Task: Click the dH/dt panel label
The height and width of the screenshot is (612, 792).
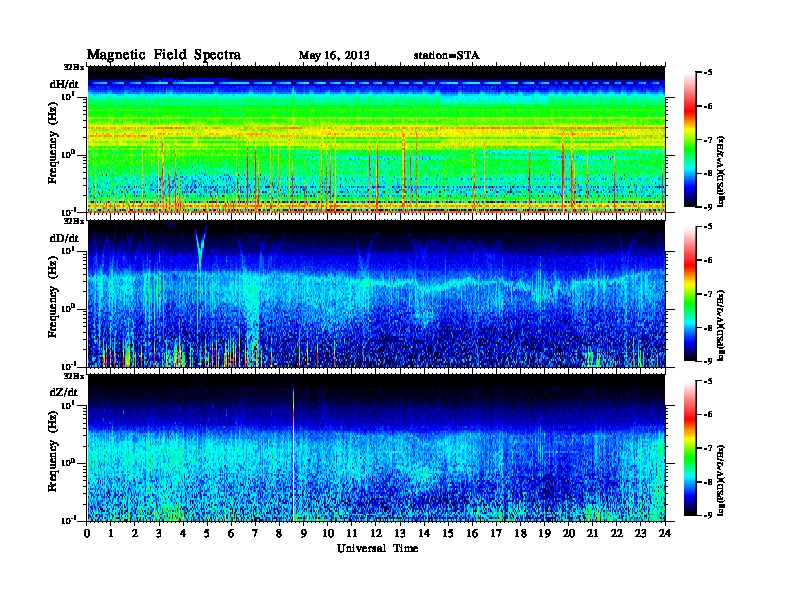Action: click(x=64, y=84)
